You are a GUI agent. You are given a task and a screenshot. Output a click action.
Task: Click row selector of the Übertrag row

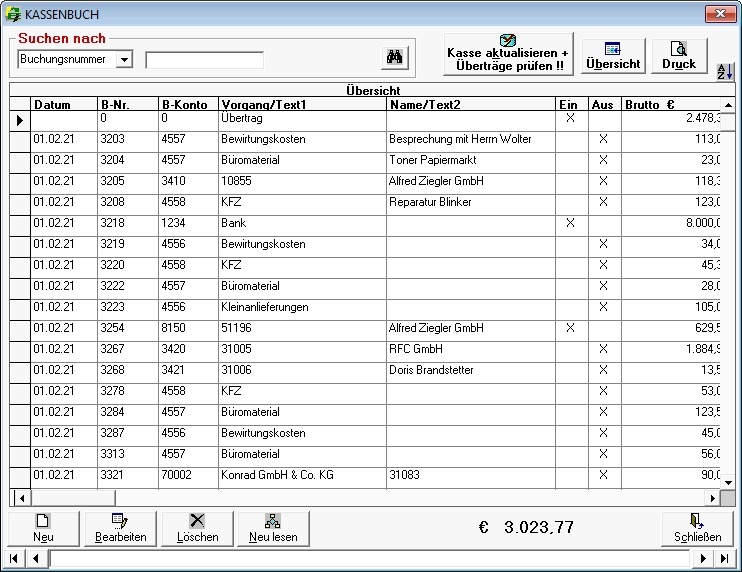pyautogui.click(x=20, y=121)
